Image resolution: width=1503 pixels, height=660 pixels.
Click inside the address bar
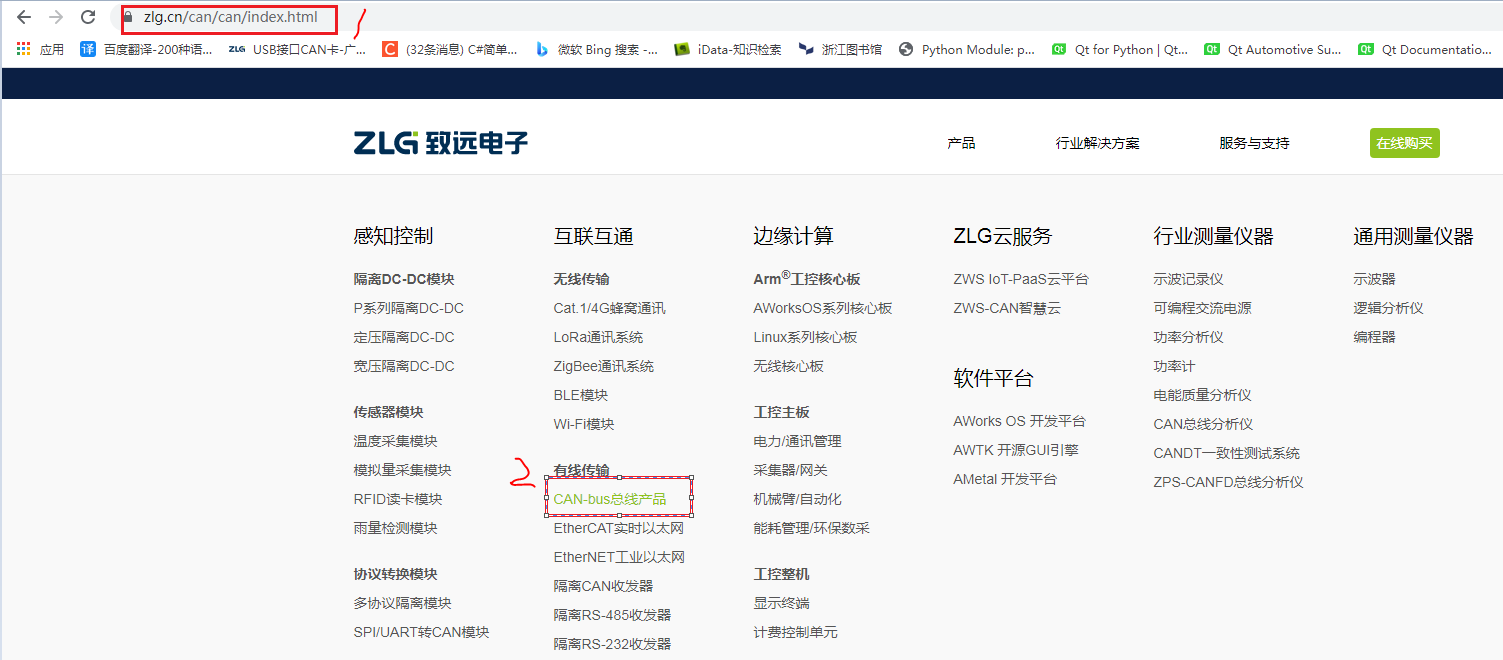[x=230, y=19]
